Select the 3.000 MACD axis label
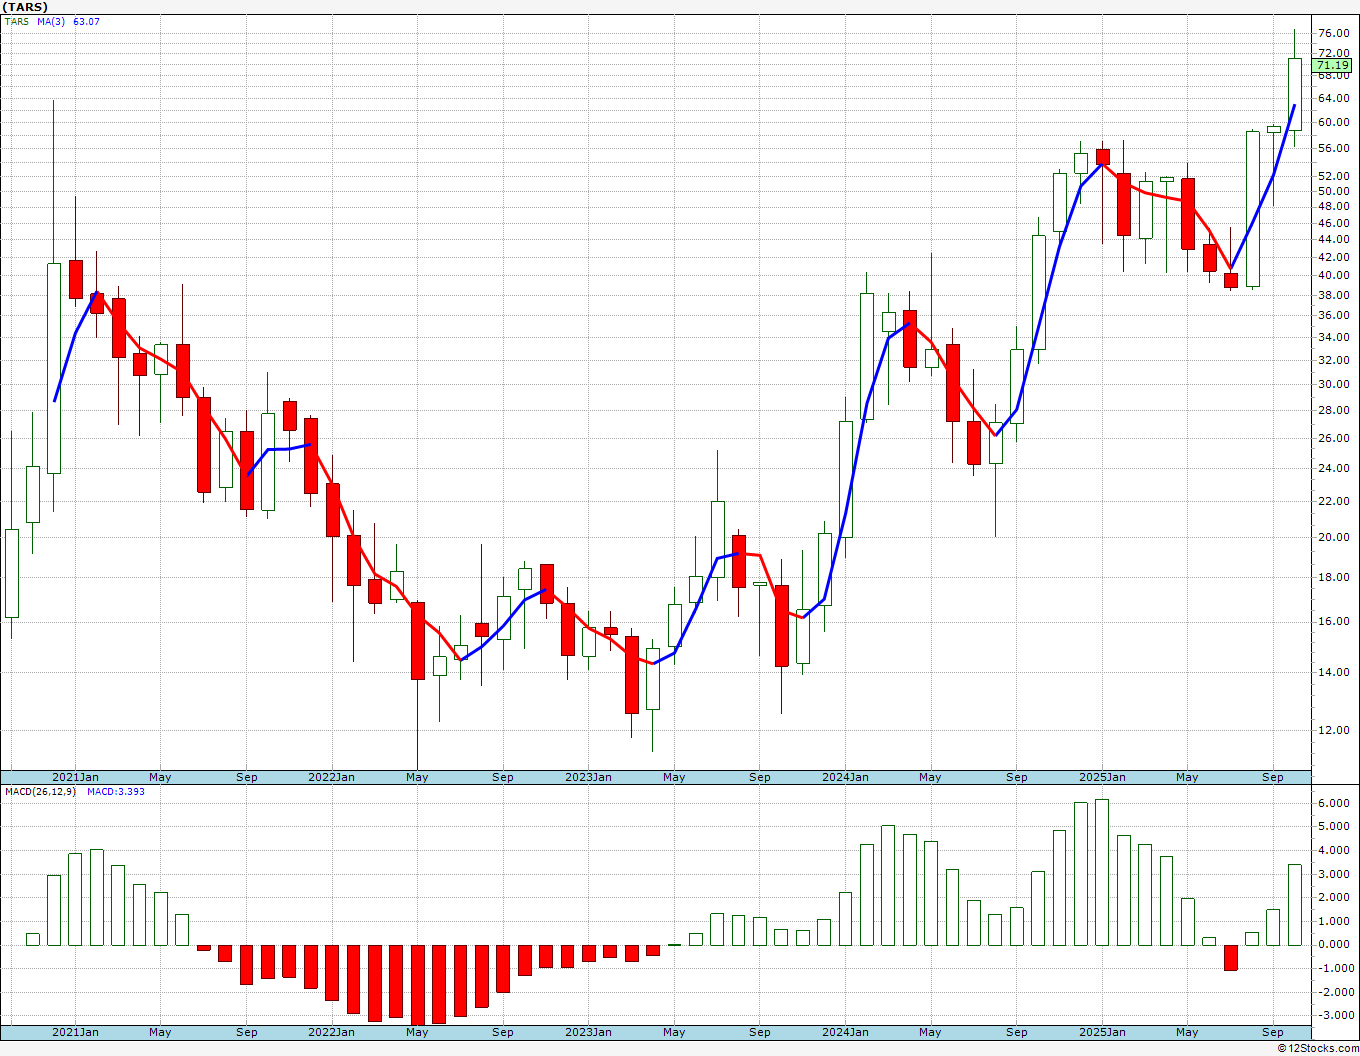The width and height of the screenshot is (1360, 1056). pyautogui.click(x=1335, y=874)
